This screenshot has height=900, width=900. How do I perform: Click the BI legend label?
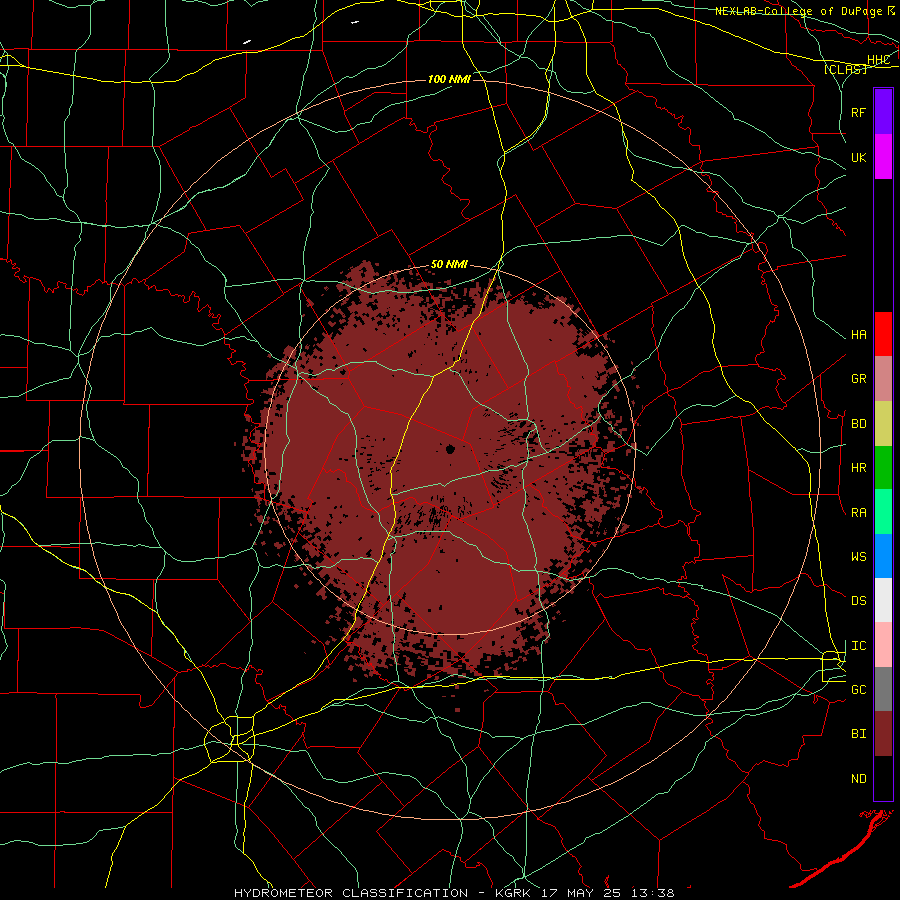click(859, 734)
